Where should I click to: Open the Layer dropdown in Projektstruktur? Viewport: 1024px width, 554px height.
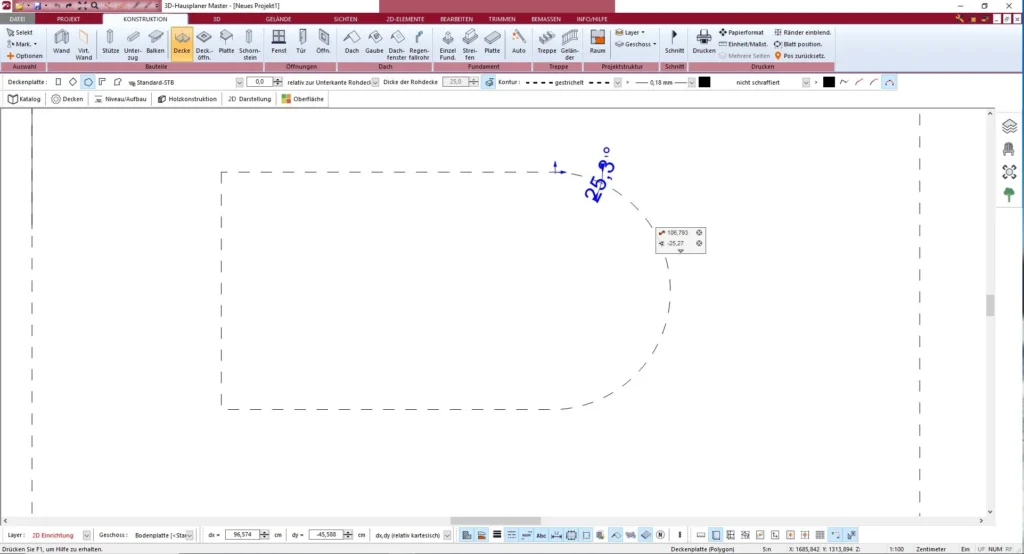point(632,32)
